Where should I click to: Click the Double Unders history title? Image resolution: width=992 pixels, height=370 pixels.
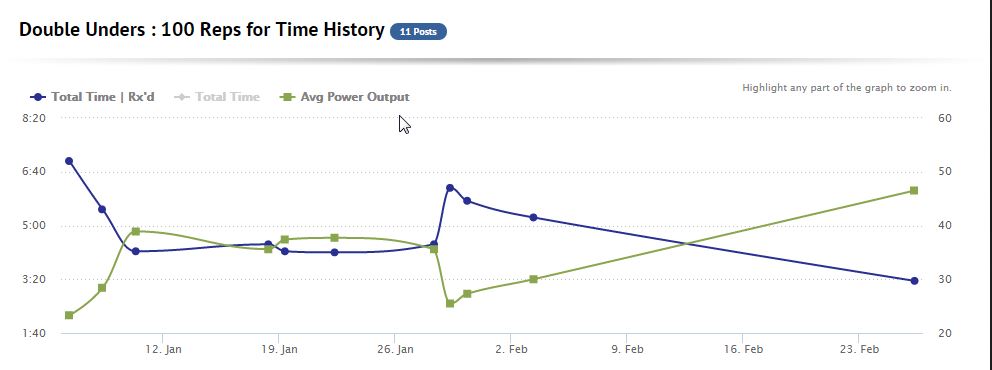click(202, 30)
